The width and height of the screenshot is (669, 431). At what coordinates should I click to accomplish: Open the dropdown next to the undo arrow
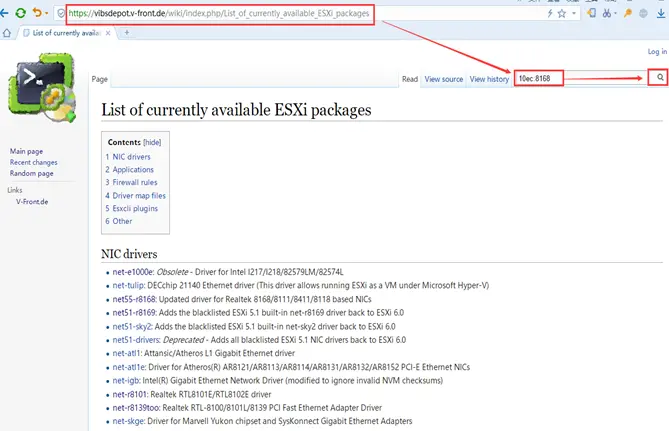pos(46,14)
